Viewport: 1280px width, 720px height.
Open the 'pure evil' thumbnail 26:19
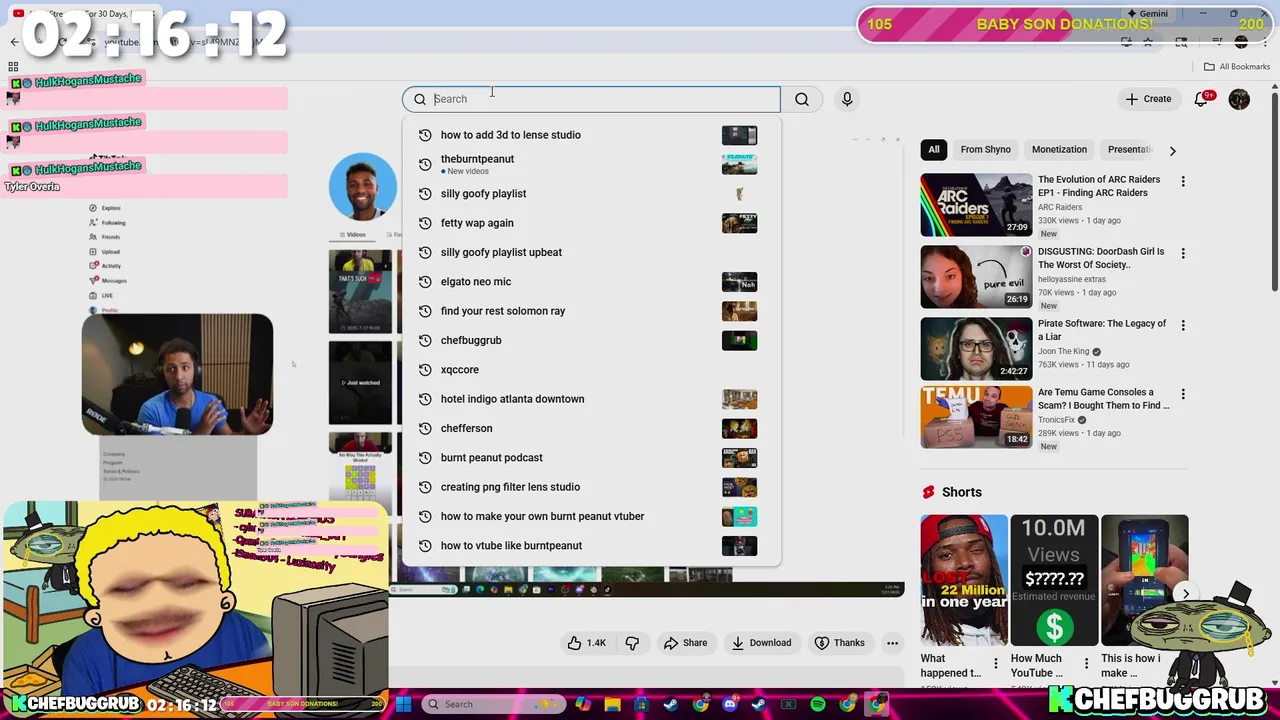tap(976, 277)
